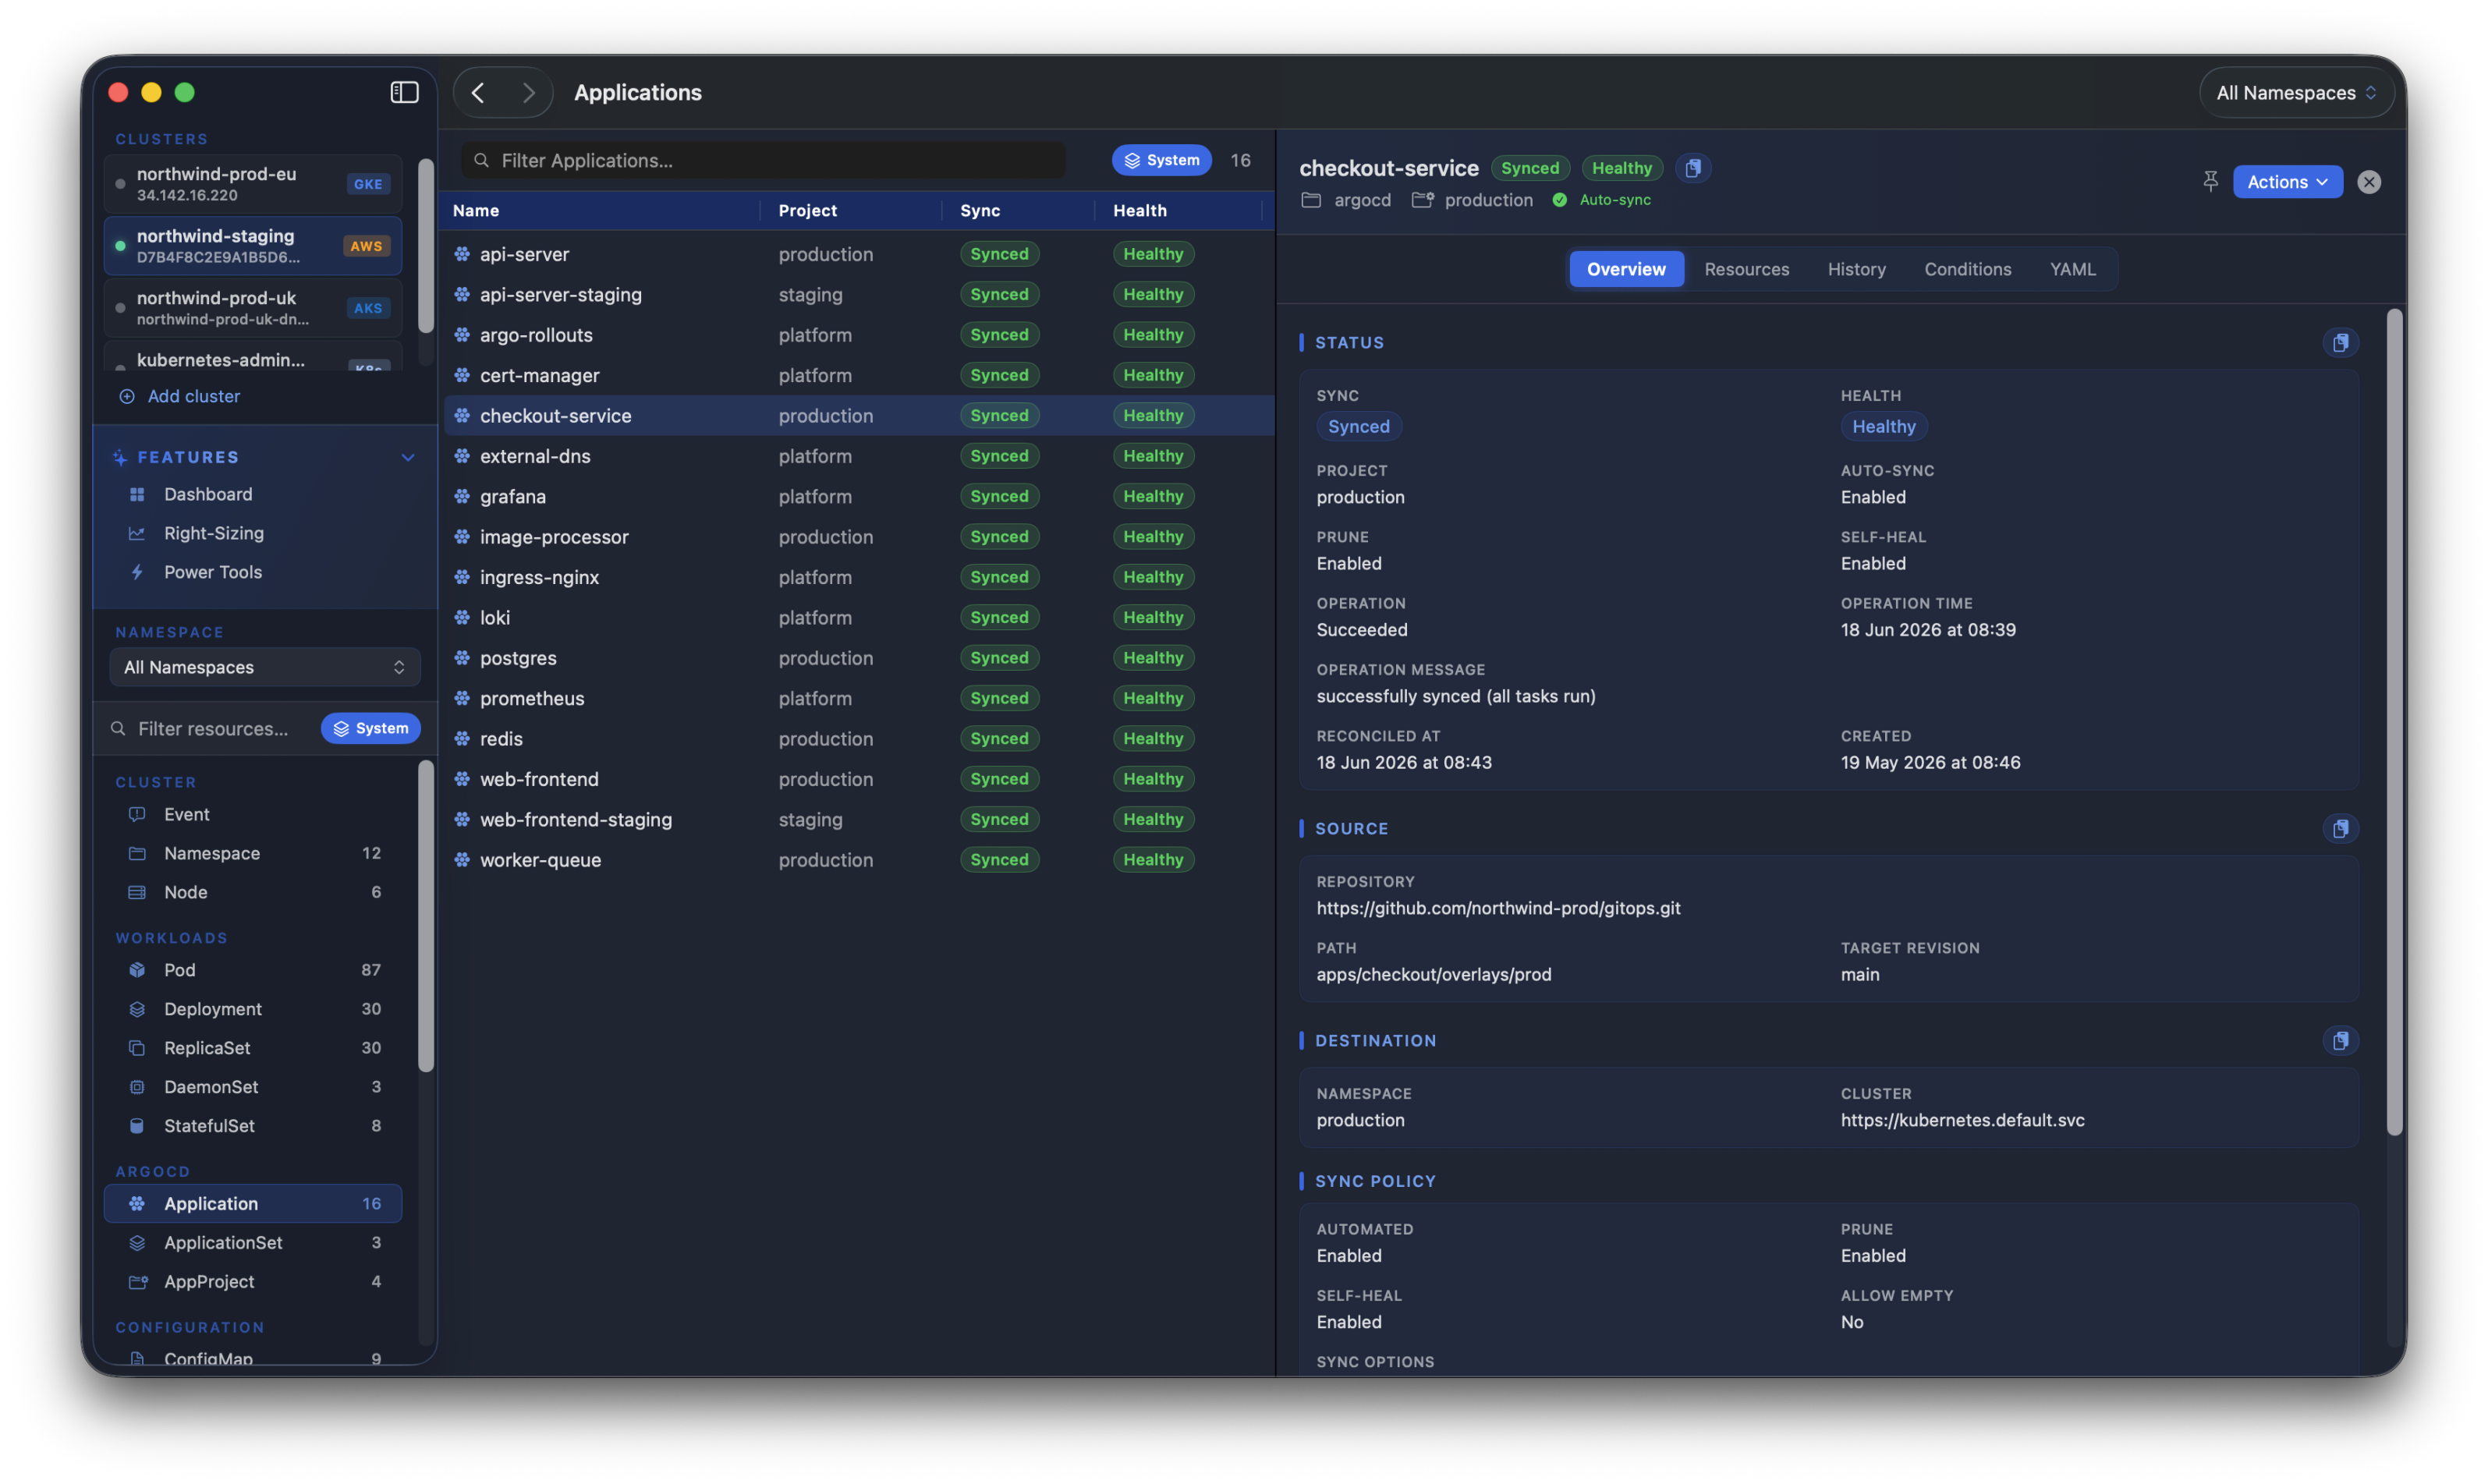Viewport: 2488px width, 1484px height.
Task: Select the worker-queue application row
Action: click(859, 860)
